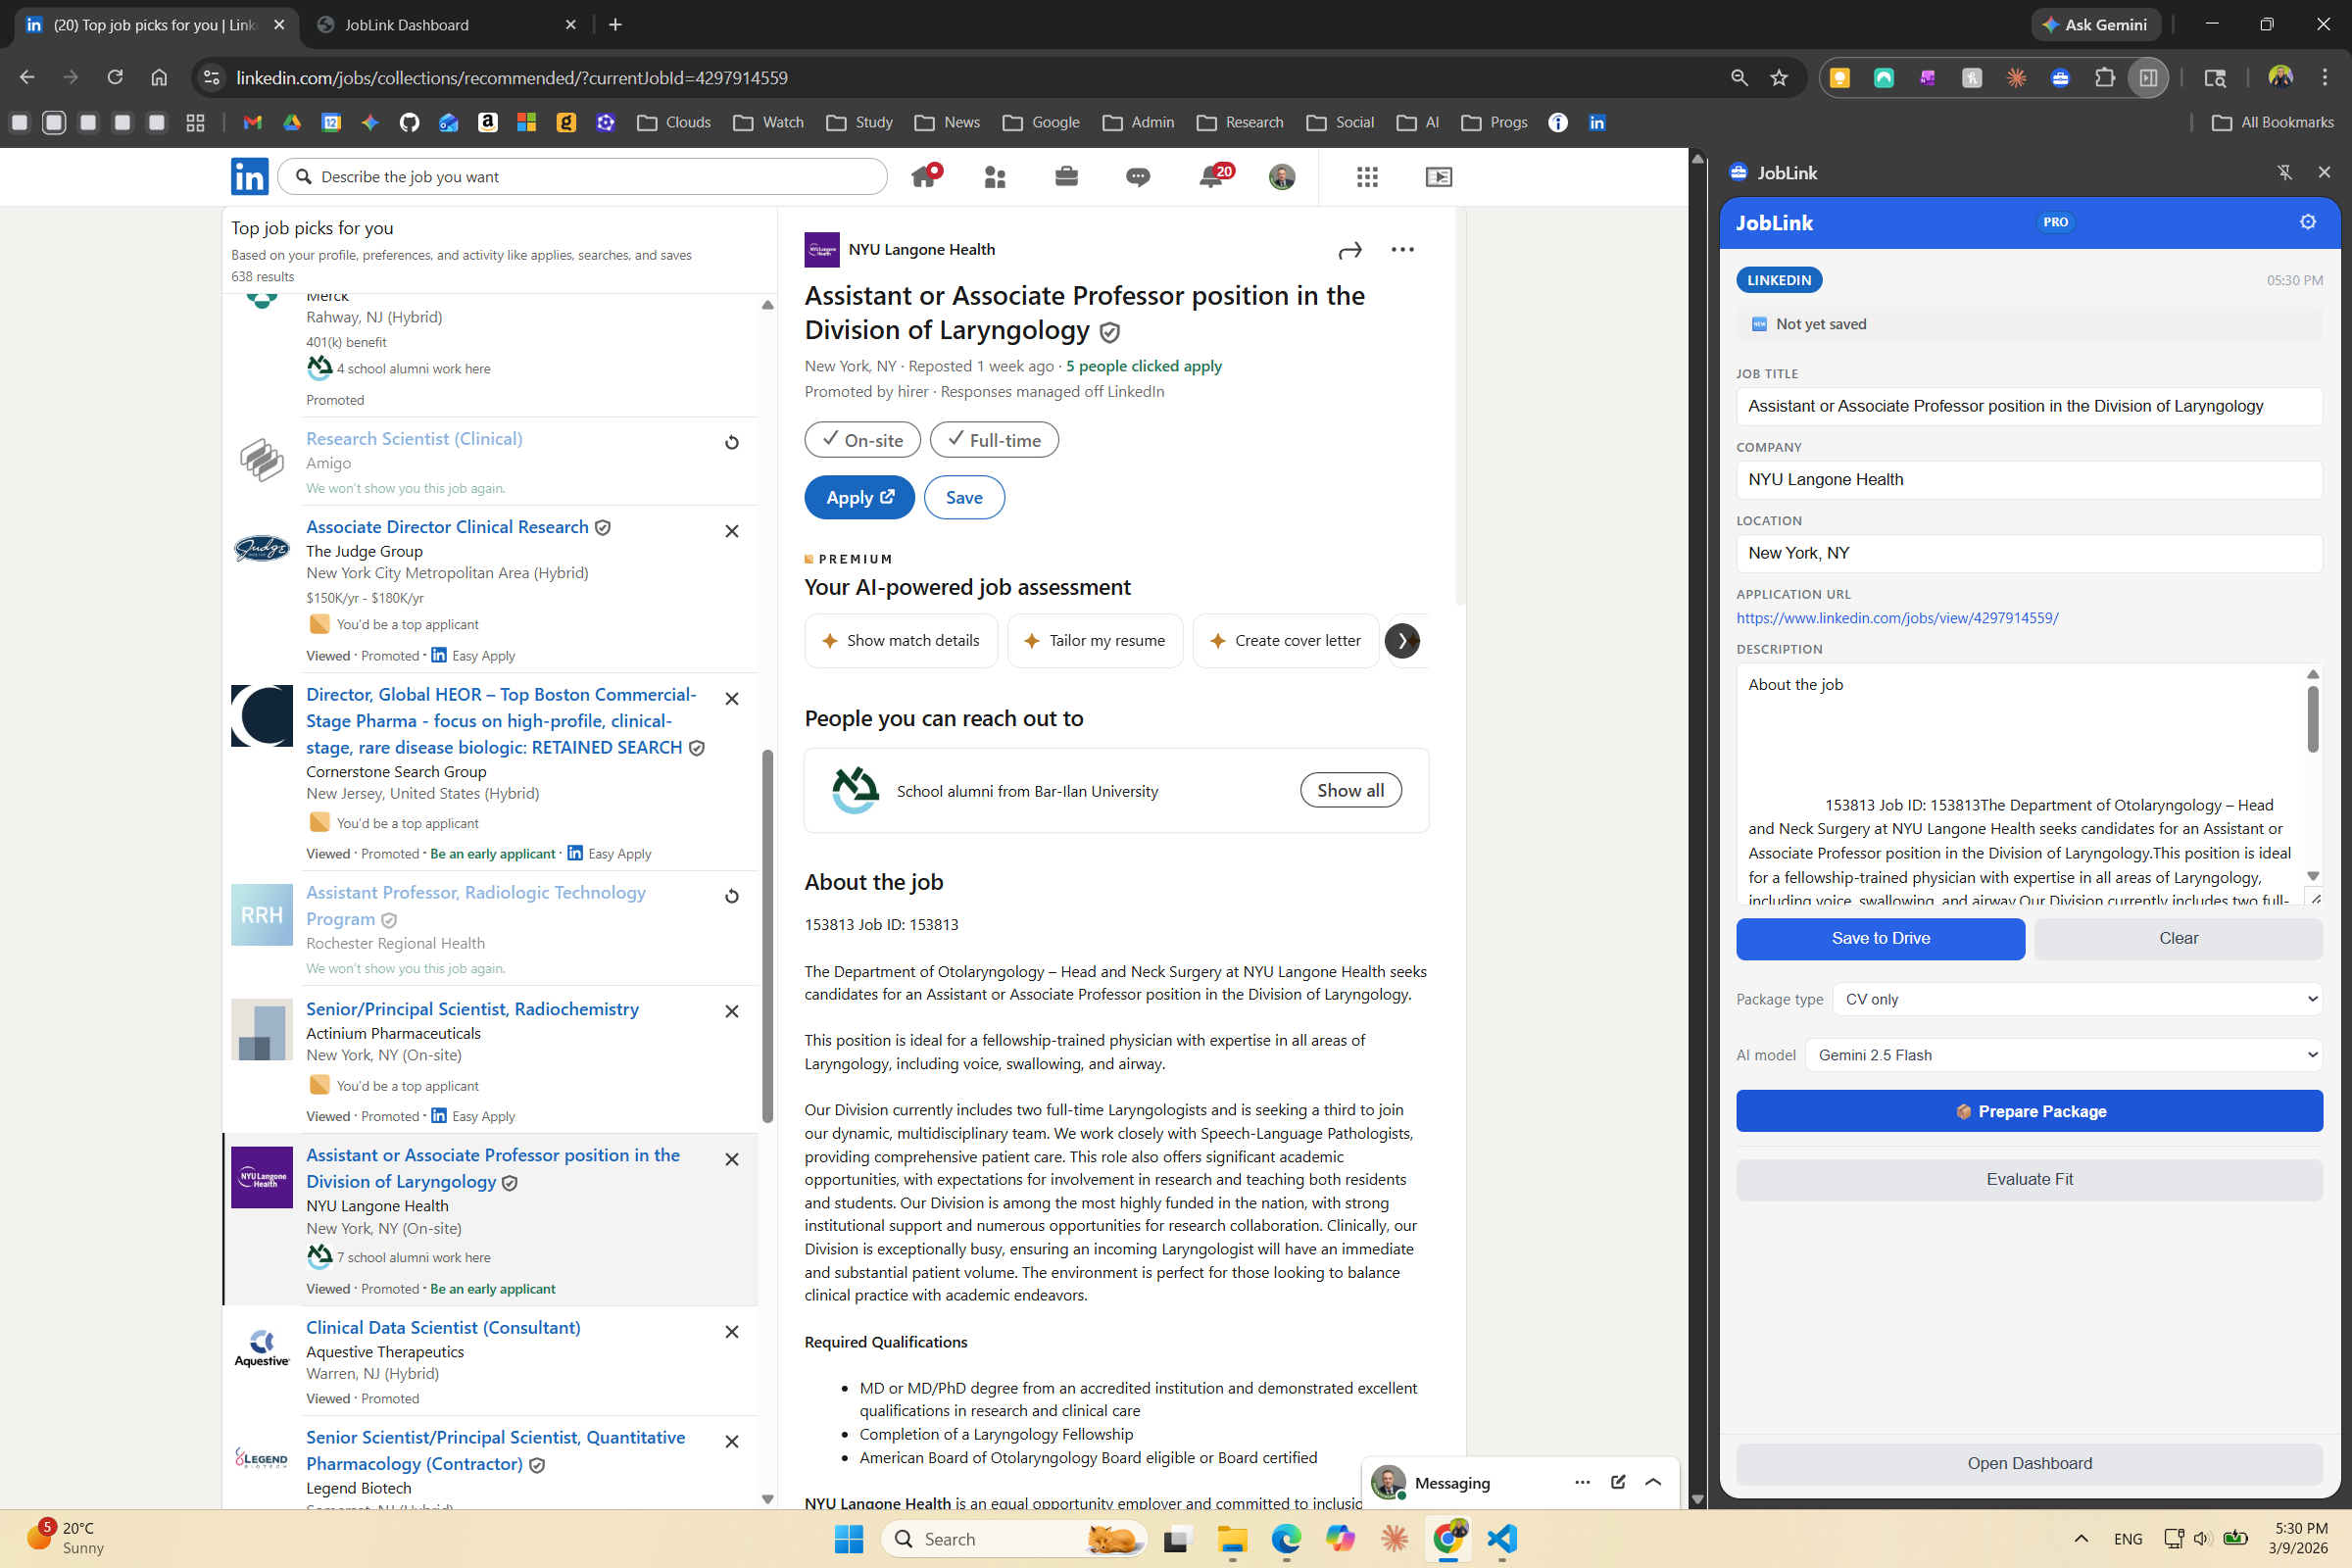The image size is (2352, 1568).
Task: Click Clear button in JobLink
Action: (x=2178, y=938)
